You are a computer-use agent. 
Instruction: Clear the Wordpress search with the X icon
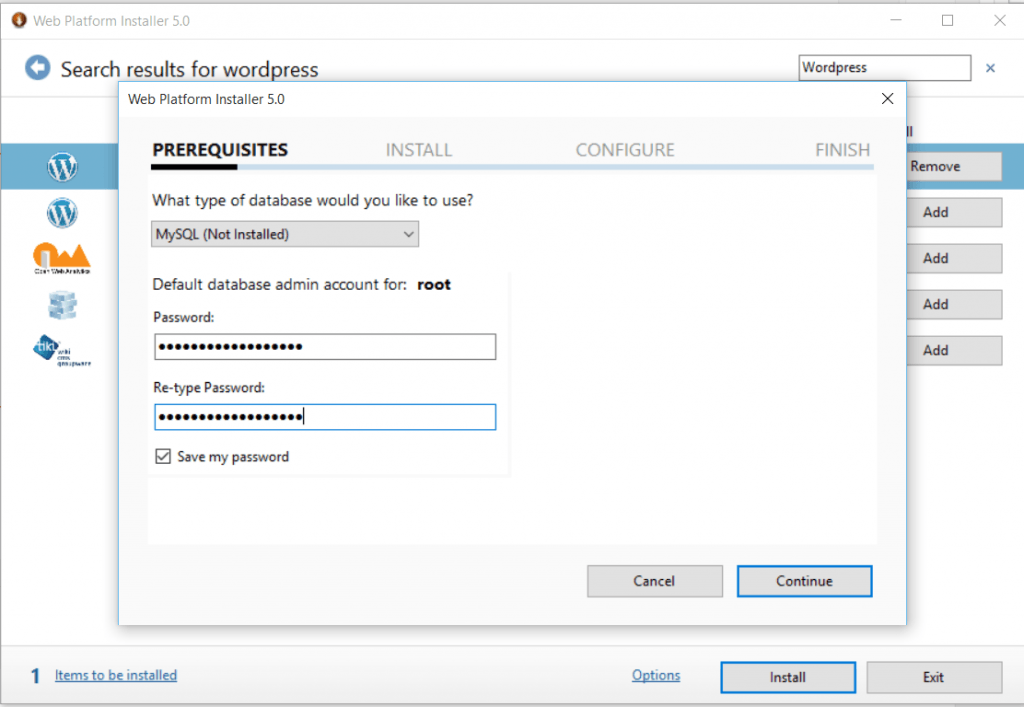click(990, 68)
